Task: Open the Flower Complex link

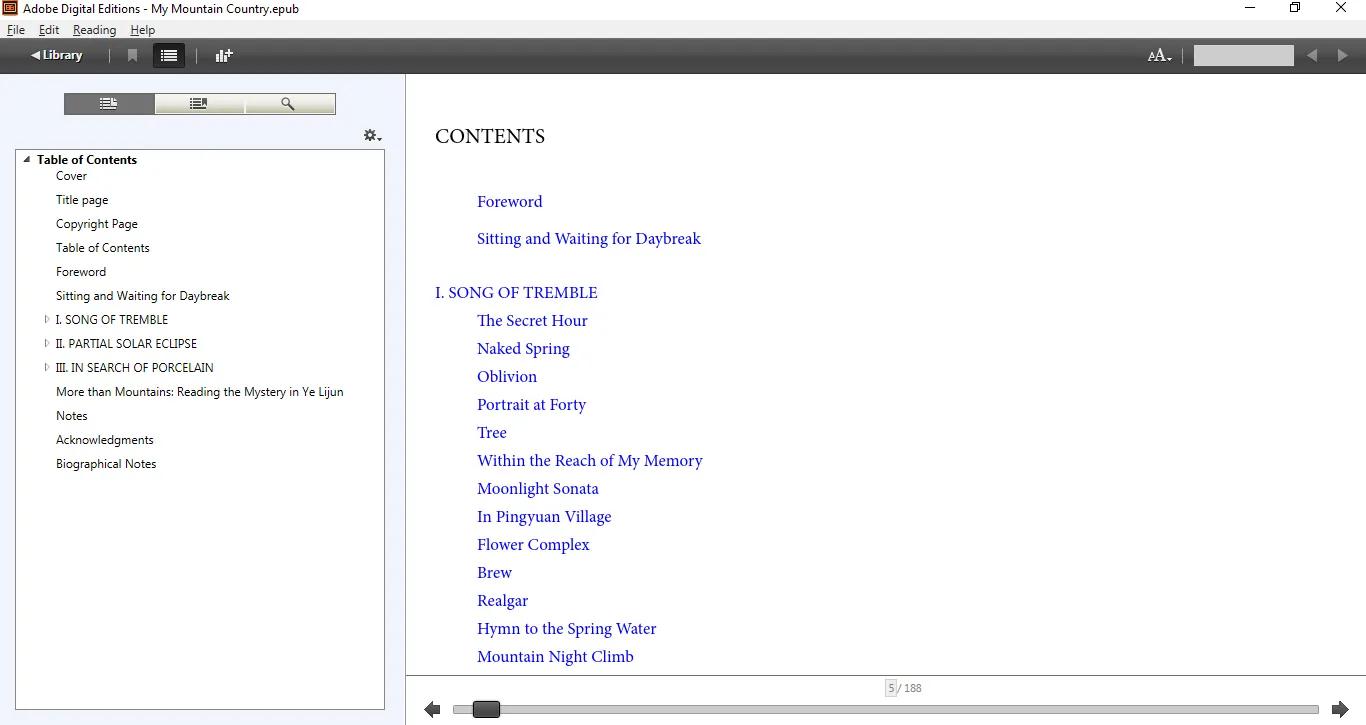Action: pyautogui.click(x=533, y=545)
